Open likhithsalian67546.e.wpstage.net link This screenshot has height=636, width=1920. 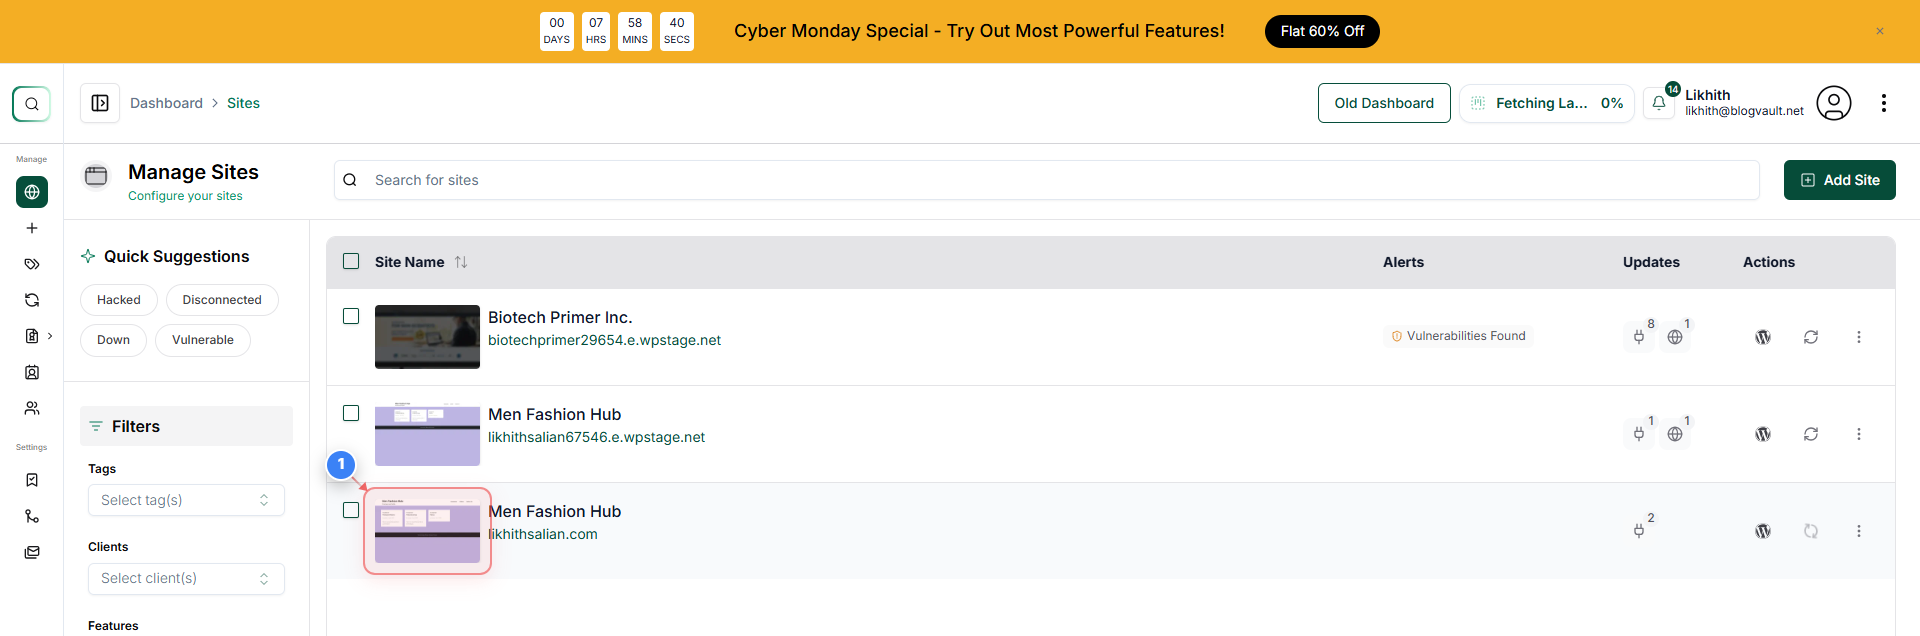click(x=596, y=437)
